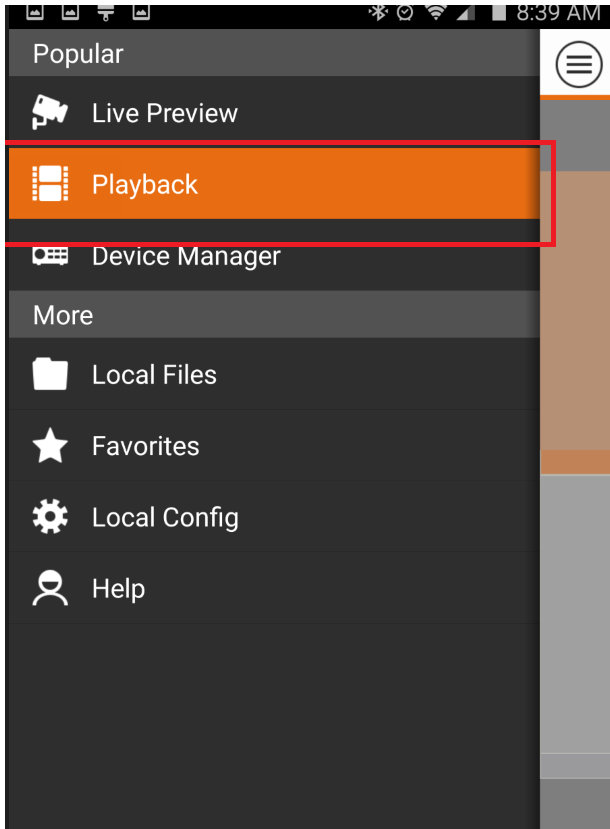Tap the Help person icon
Screen dimensions: 610x829
[50, 589]
